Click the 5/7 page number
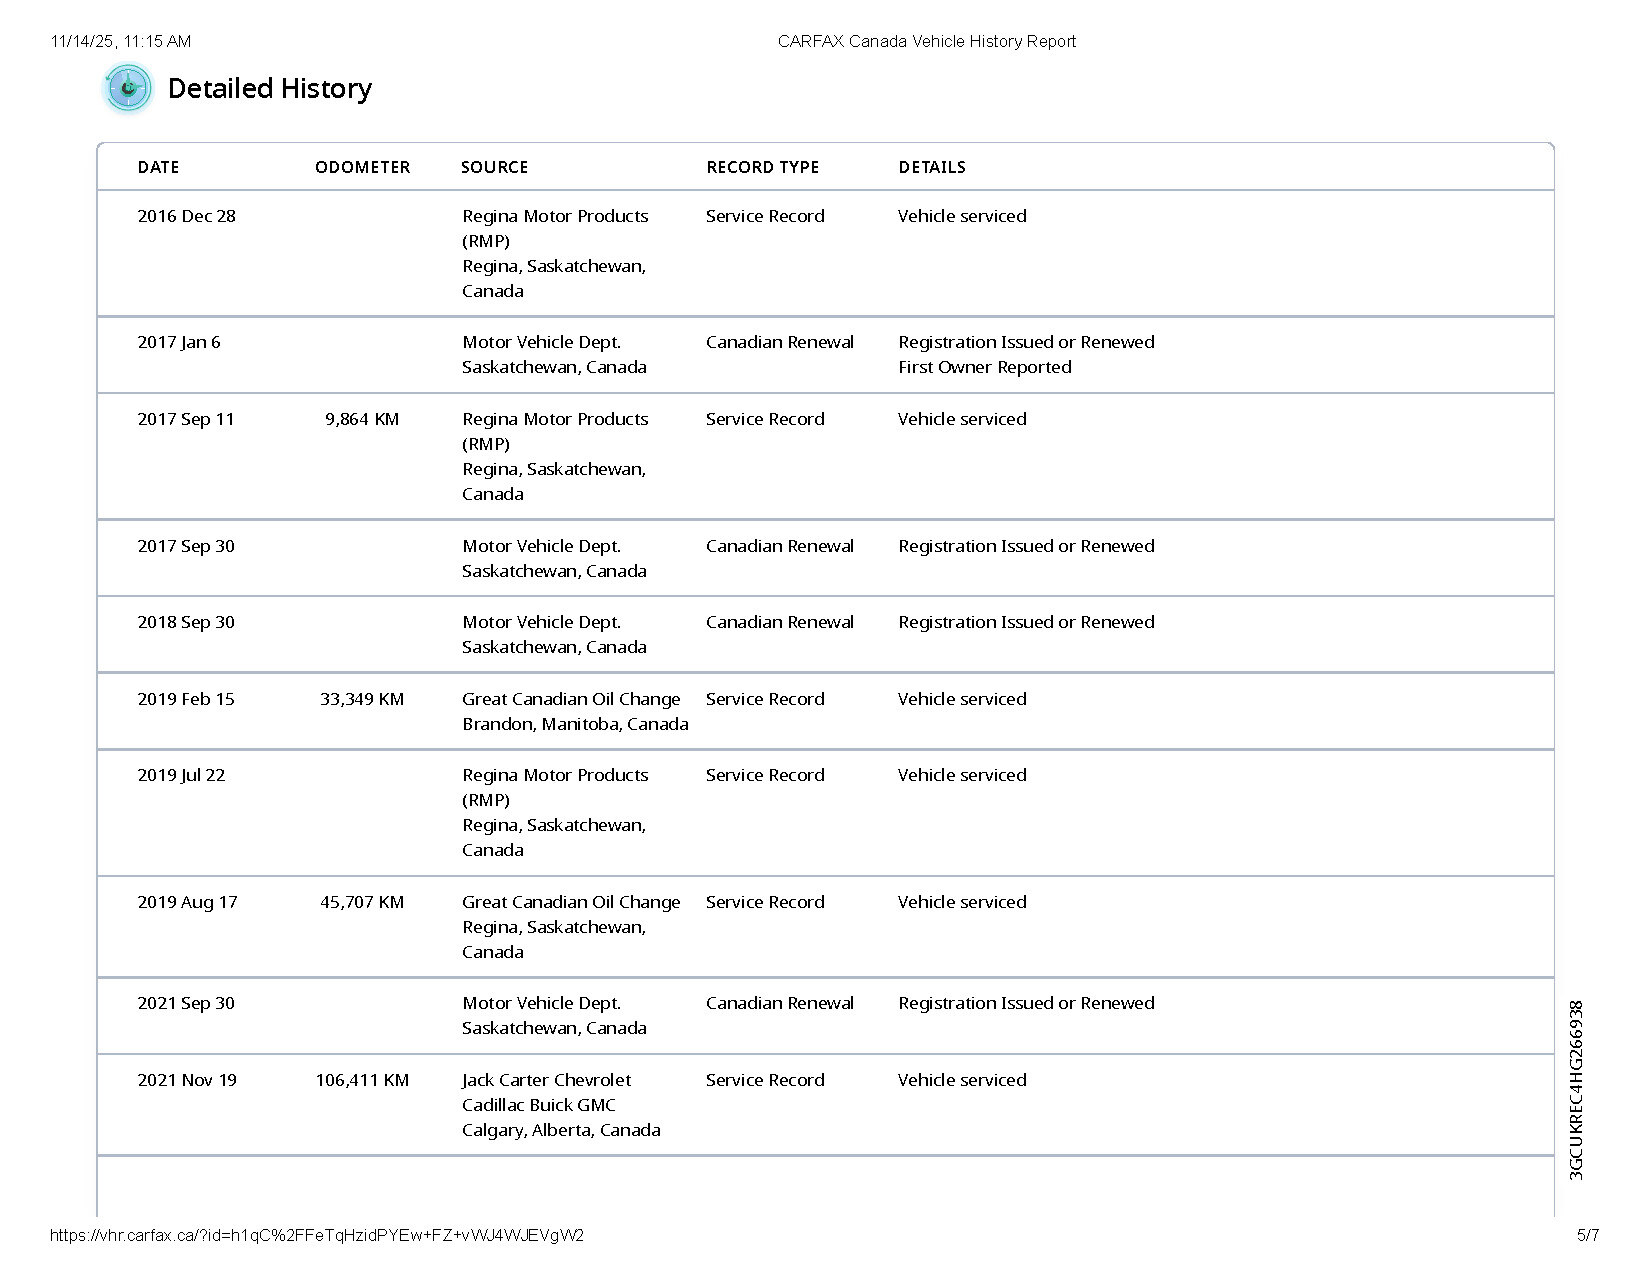The width and height of the screenshot is (1650, 1275). tap(1587, 1235)
